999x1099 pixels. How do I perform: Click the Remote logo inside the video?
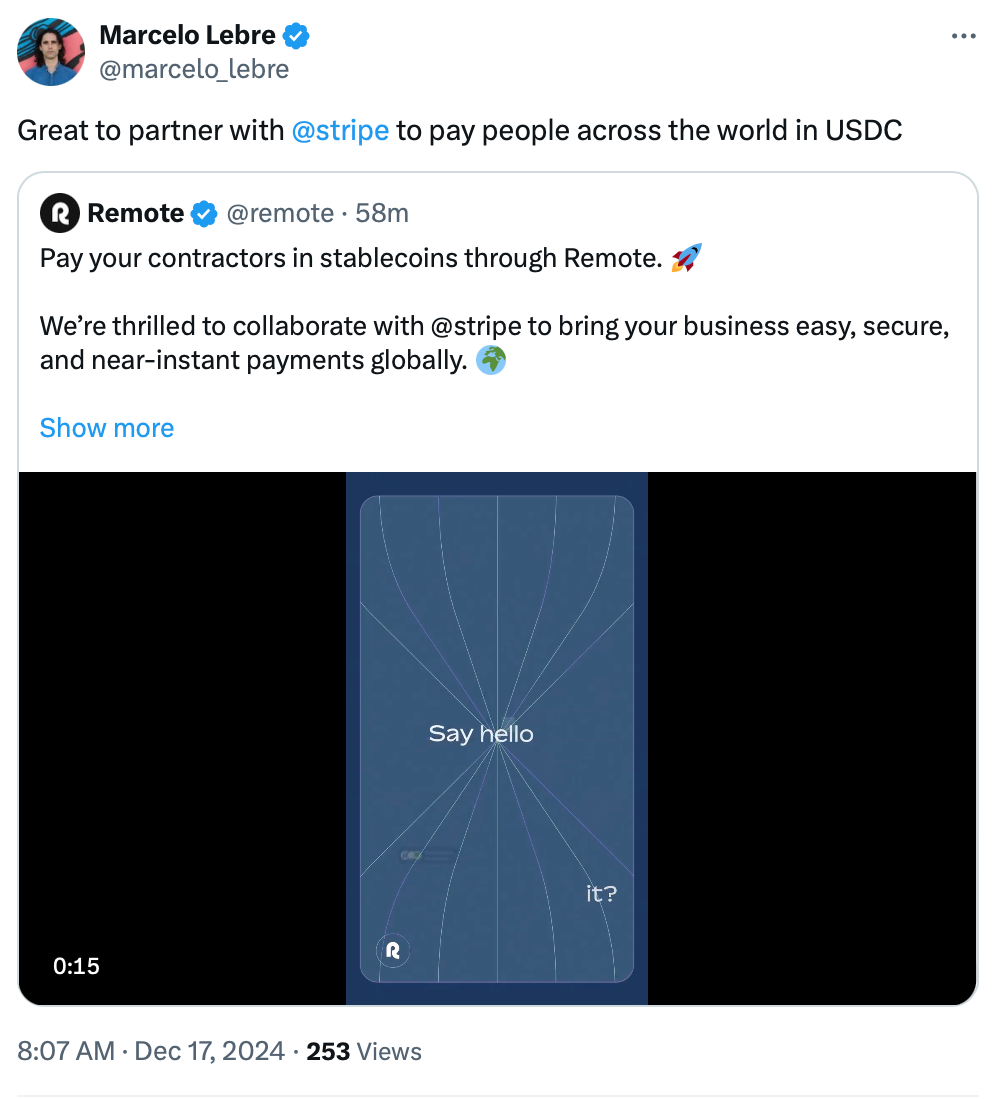pyautogui.click(x=393, y=949)
